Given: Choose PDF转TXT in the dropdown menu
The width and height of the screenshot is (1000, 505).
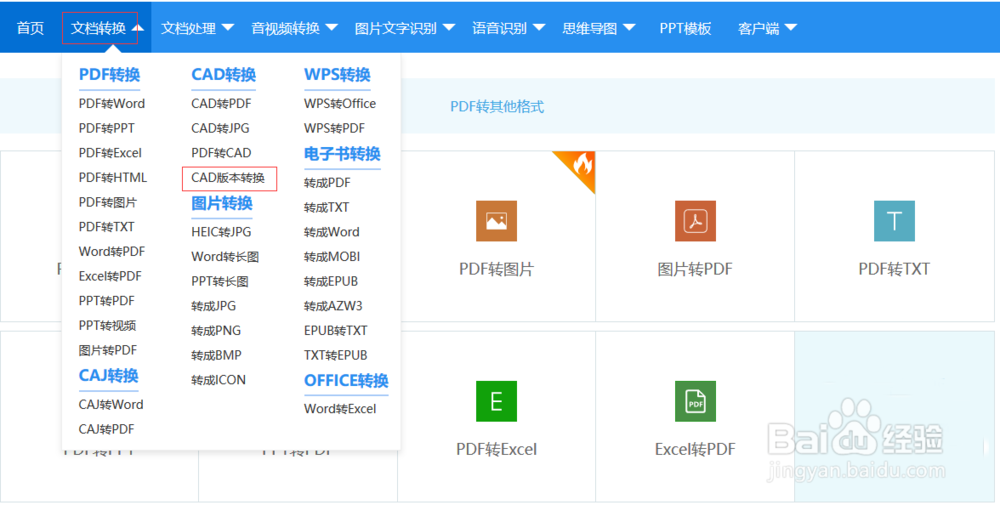Looking at the screenshot, I should click(x=107, y=227).
